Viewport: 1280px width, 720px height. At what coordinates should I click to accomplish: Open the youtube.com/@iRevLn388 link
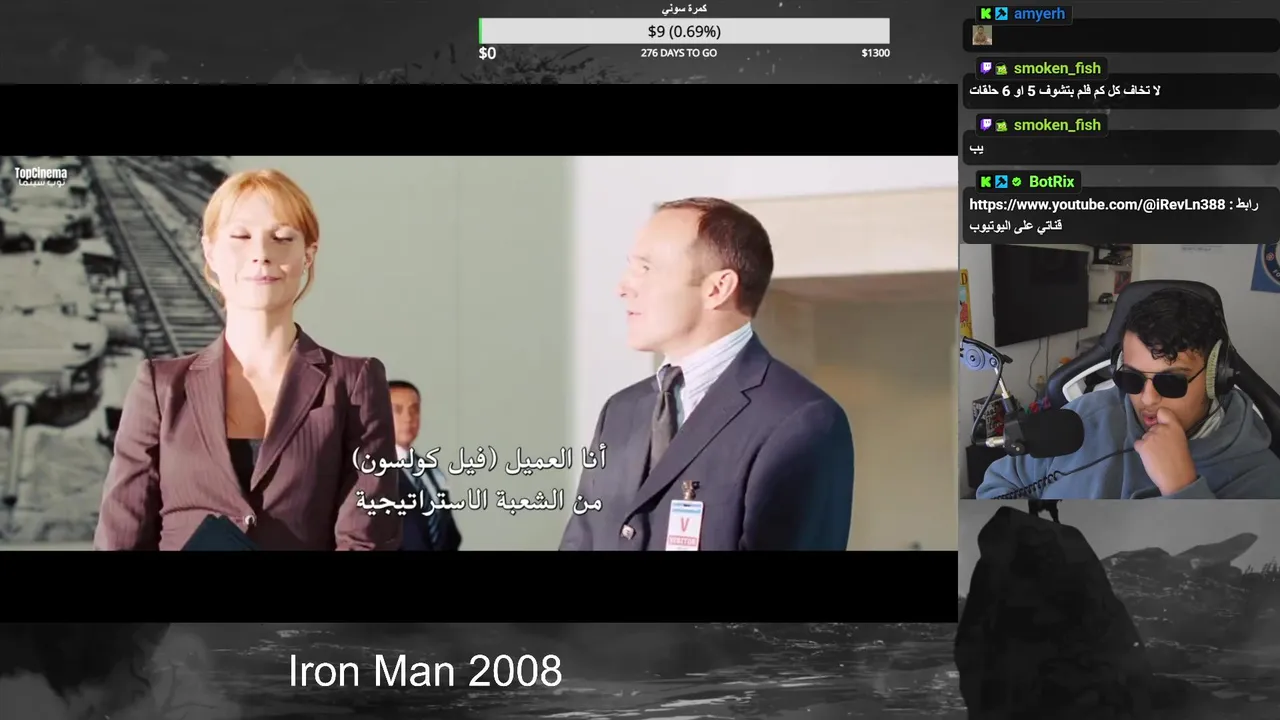coord(1097,205)
